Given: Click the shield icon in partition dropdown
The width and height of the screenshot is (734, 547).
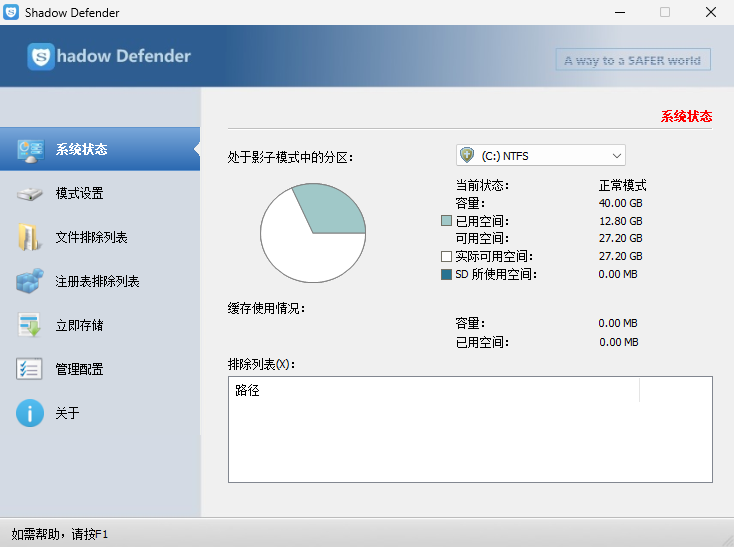Looking at the screenshot, I should click(467, 155).
